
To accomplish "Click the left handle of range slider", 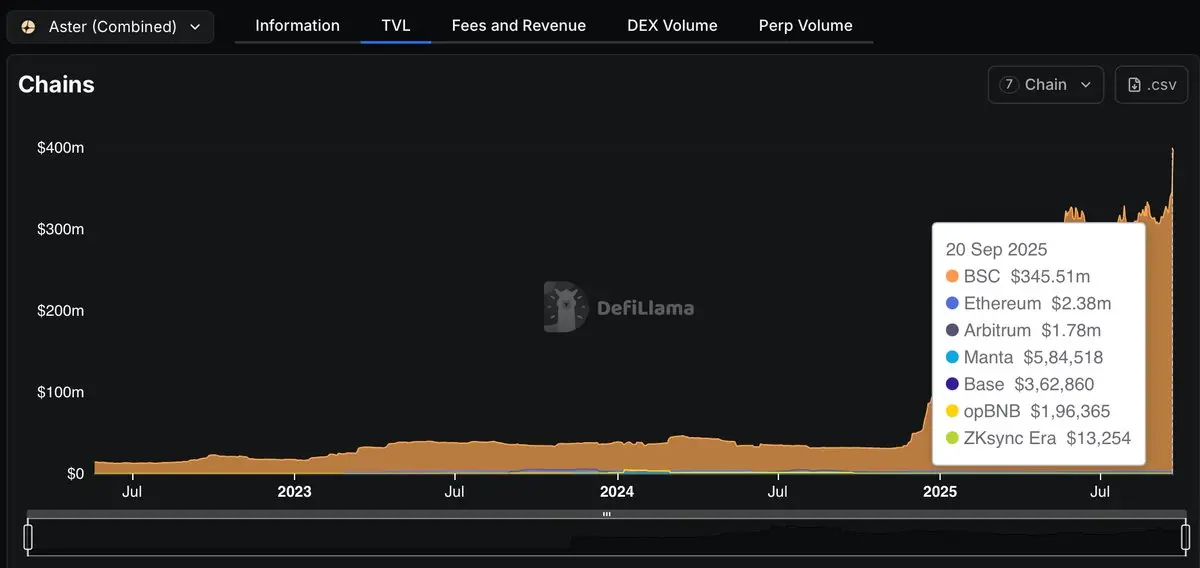I will [28, 538].
